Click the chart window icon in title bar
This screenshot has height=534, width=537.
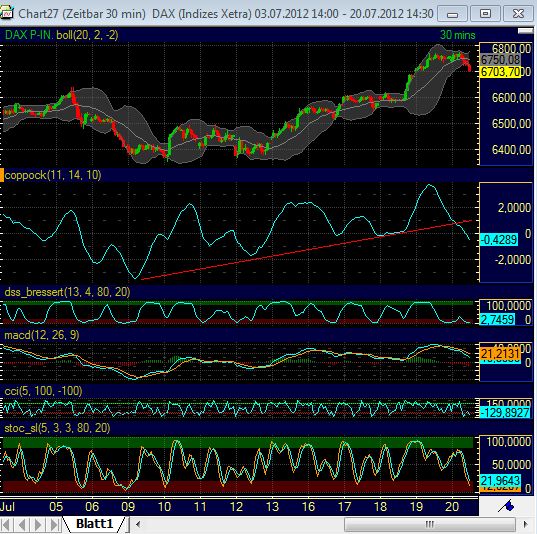tap(6, 13)
